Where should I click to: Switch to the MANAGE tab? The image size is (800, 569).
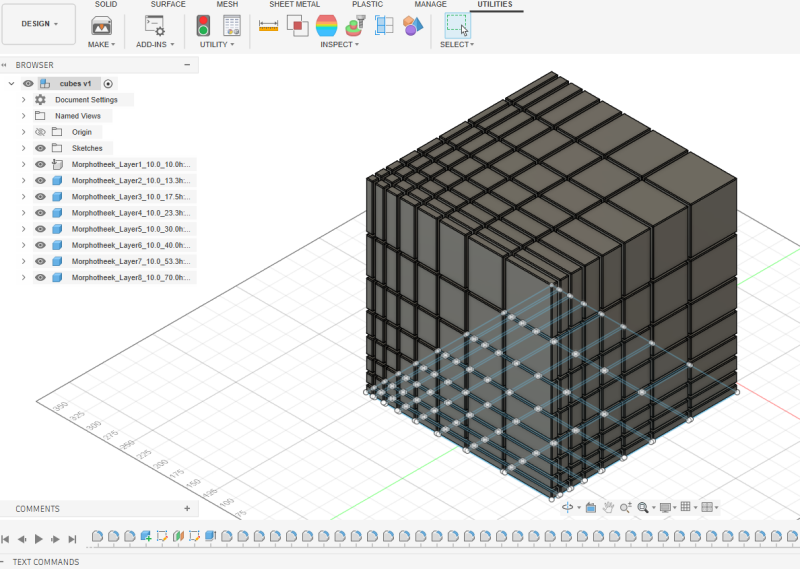430,4
